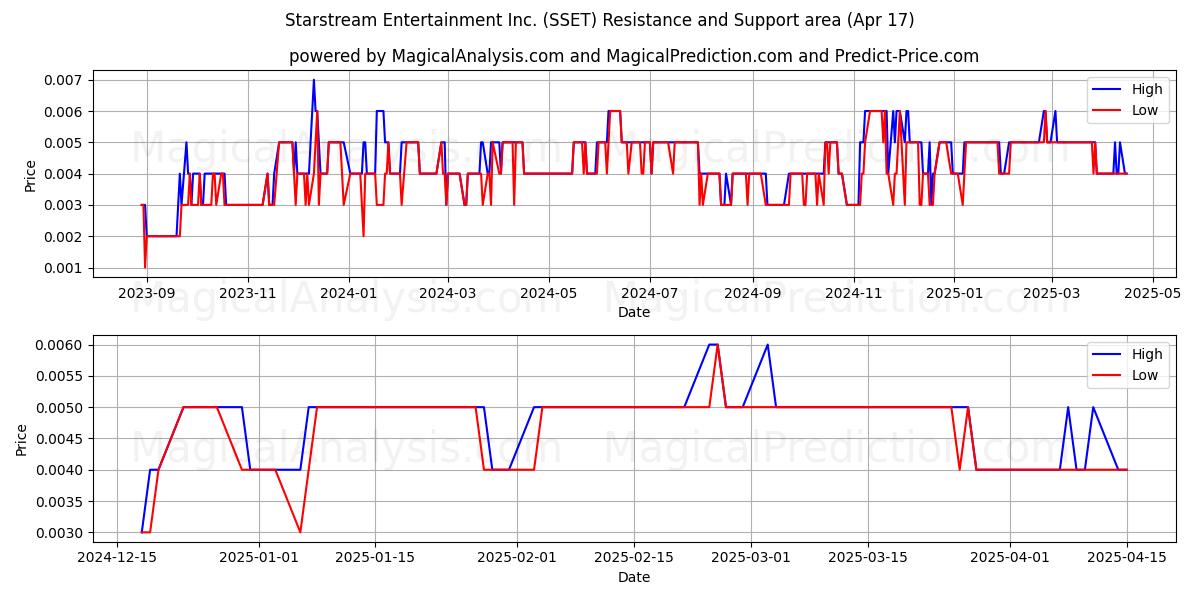Click the '2024-03' date tick label
The width and height of the screenshot is (1200, 600).
447,293
